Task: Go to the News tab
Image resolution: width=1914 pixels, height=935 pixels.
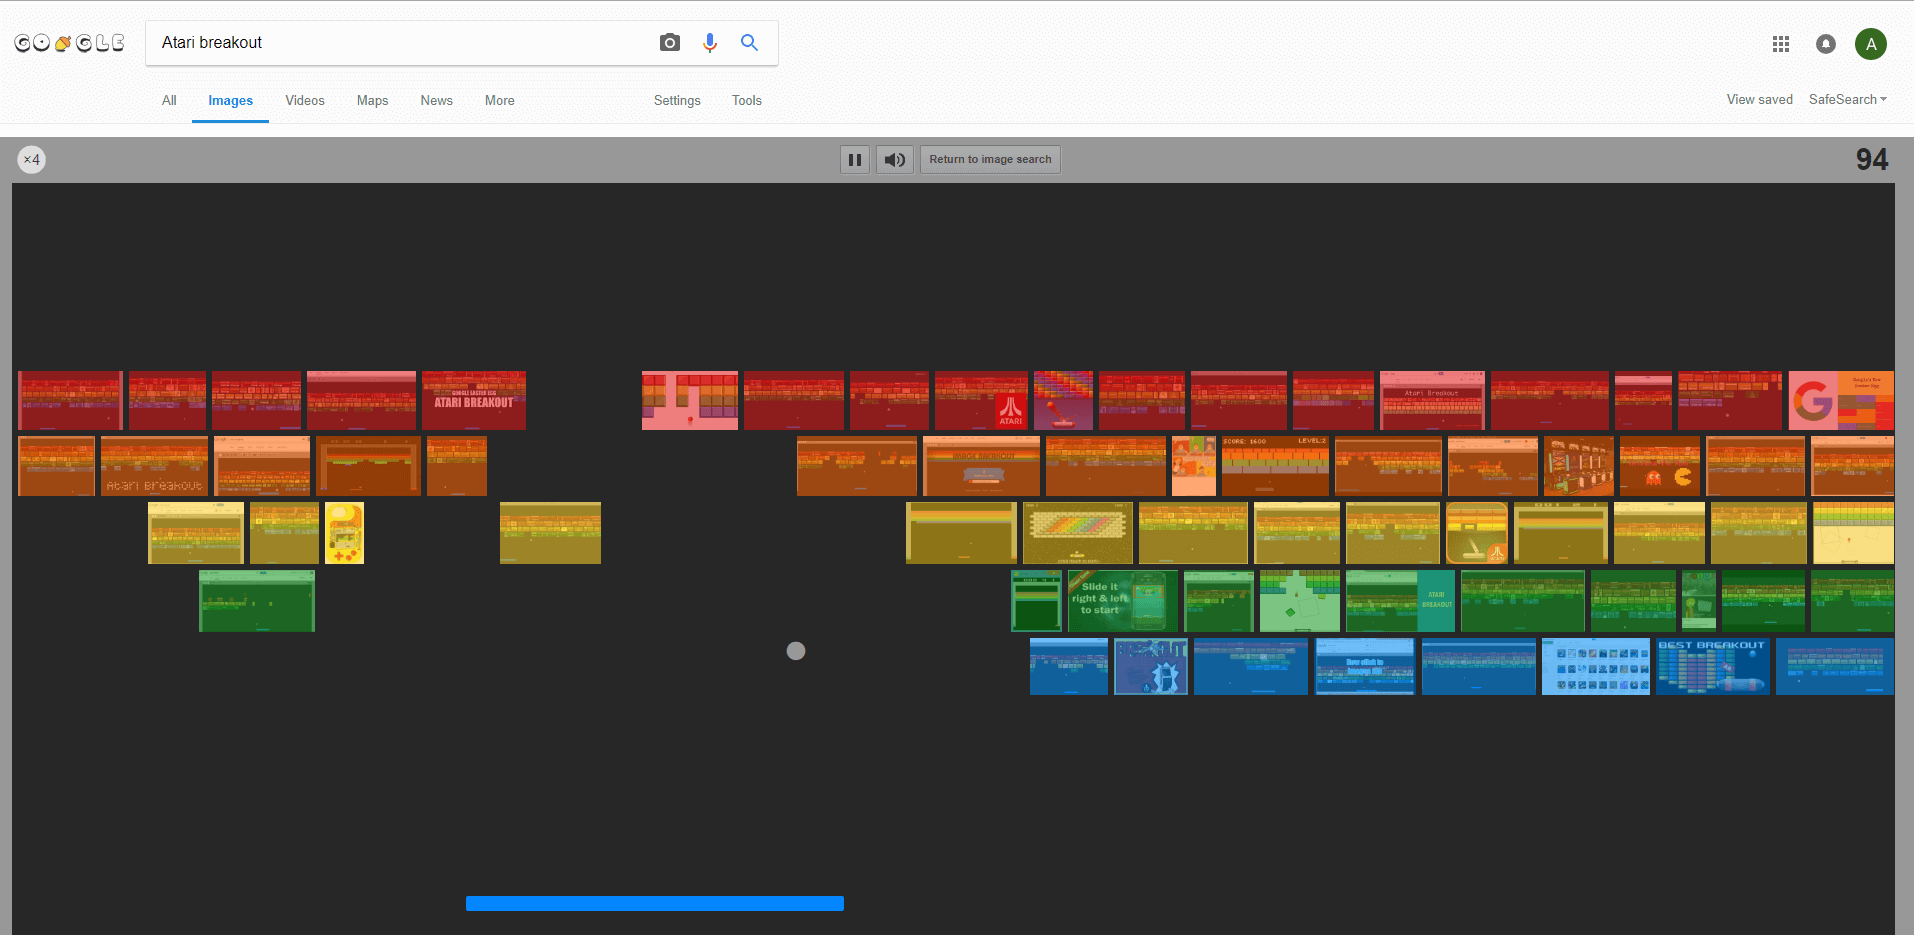Action: pos(436,101)
